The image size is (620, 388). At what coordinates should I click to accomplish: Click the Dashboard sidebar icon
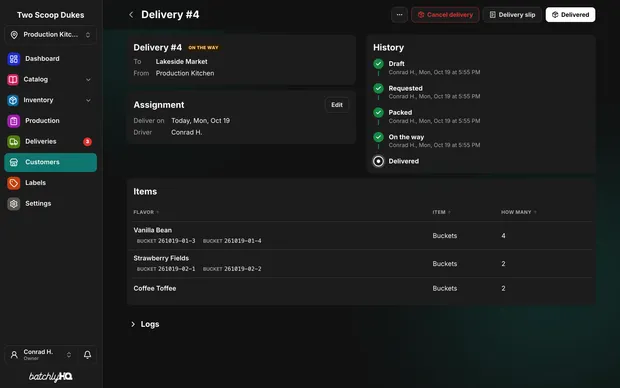13,59
